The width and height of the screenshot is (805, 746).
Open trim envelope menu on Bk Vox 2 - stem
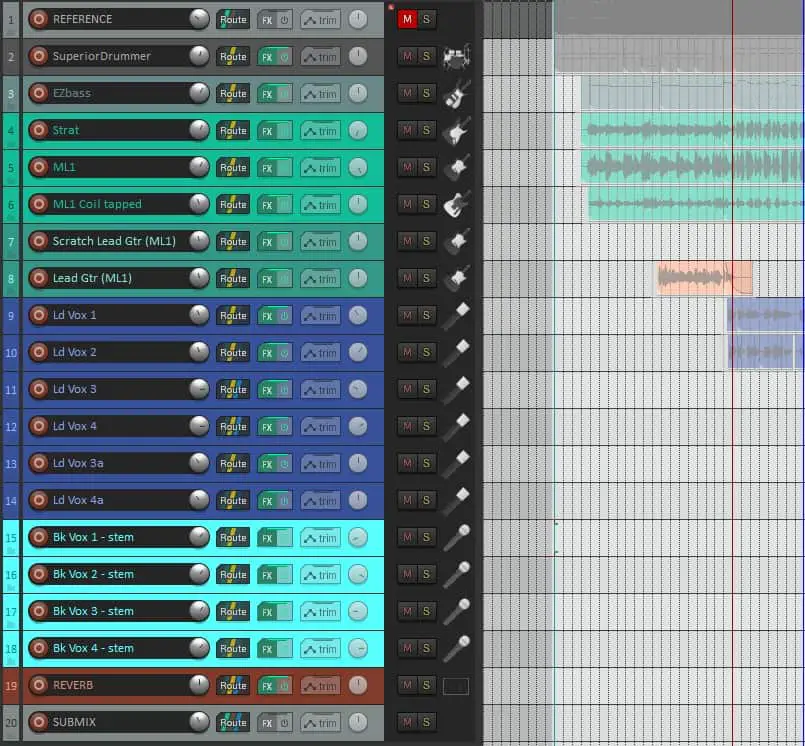click(320, 575)
